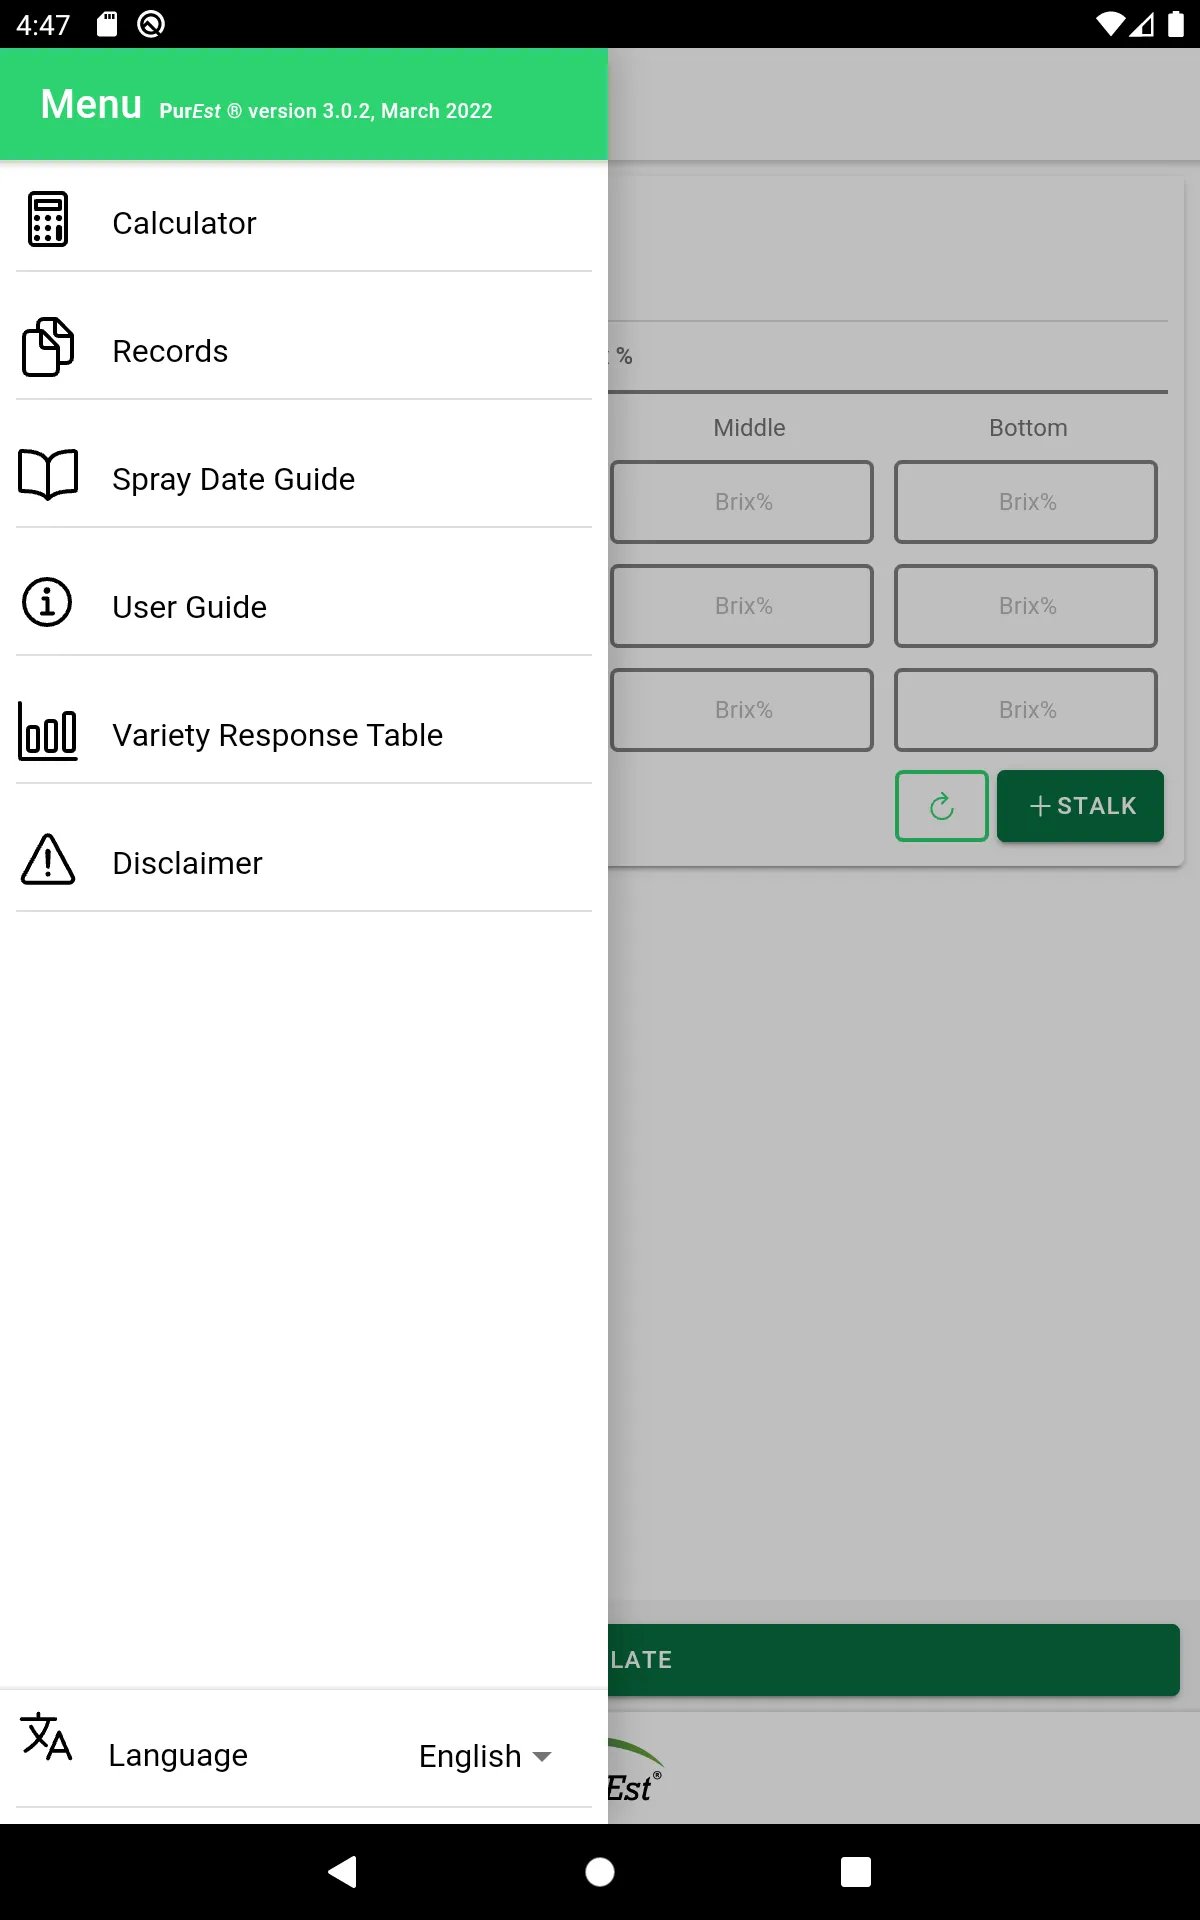Click the Records documents icon

tap(48, 347)
